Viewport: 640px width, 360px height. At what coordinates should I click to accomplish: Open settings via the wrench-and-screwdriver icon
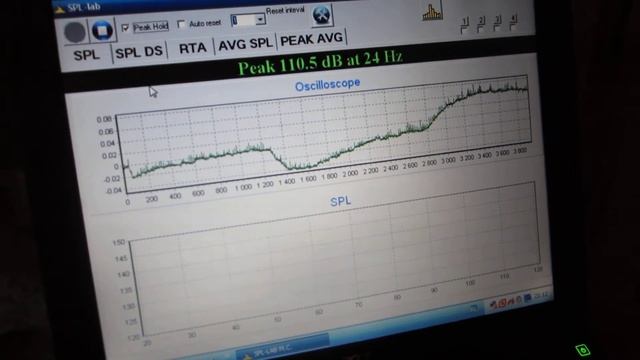[x=322, y=15]
